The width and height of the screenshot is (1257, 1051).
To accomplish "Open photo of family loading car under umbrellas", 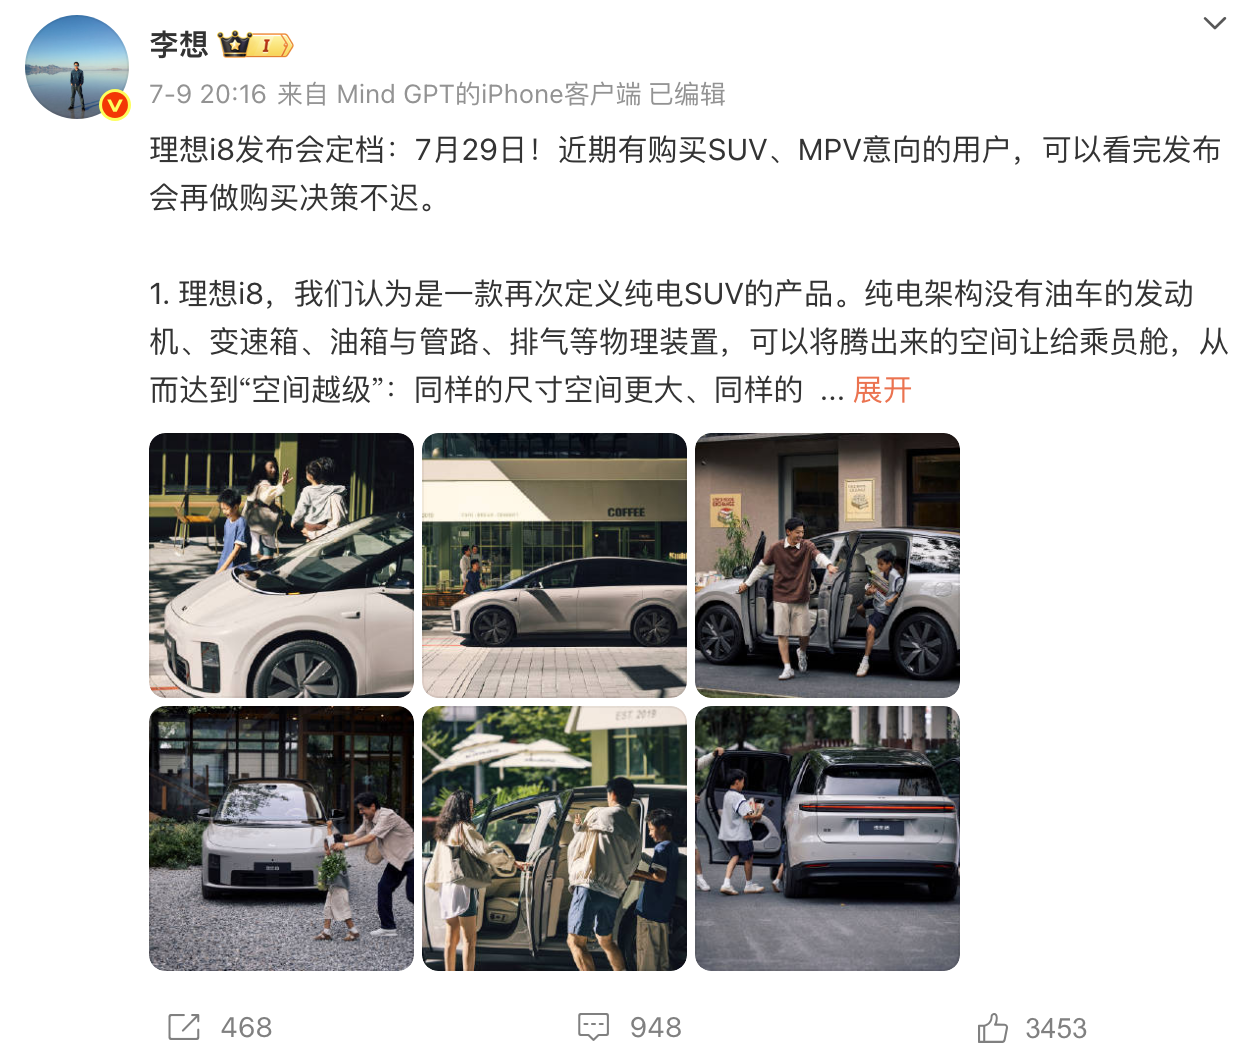I will [x=554, y=838].
